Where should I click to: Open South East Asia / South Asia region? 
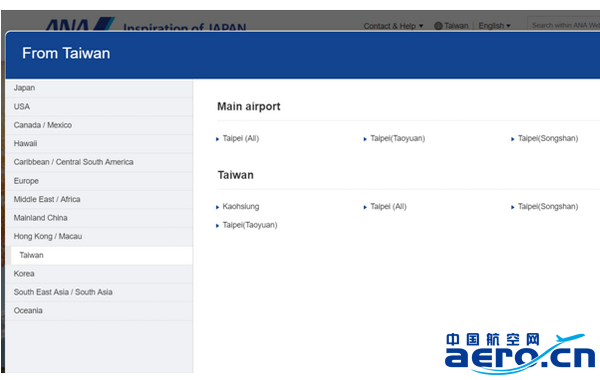pos(99,292)
